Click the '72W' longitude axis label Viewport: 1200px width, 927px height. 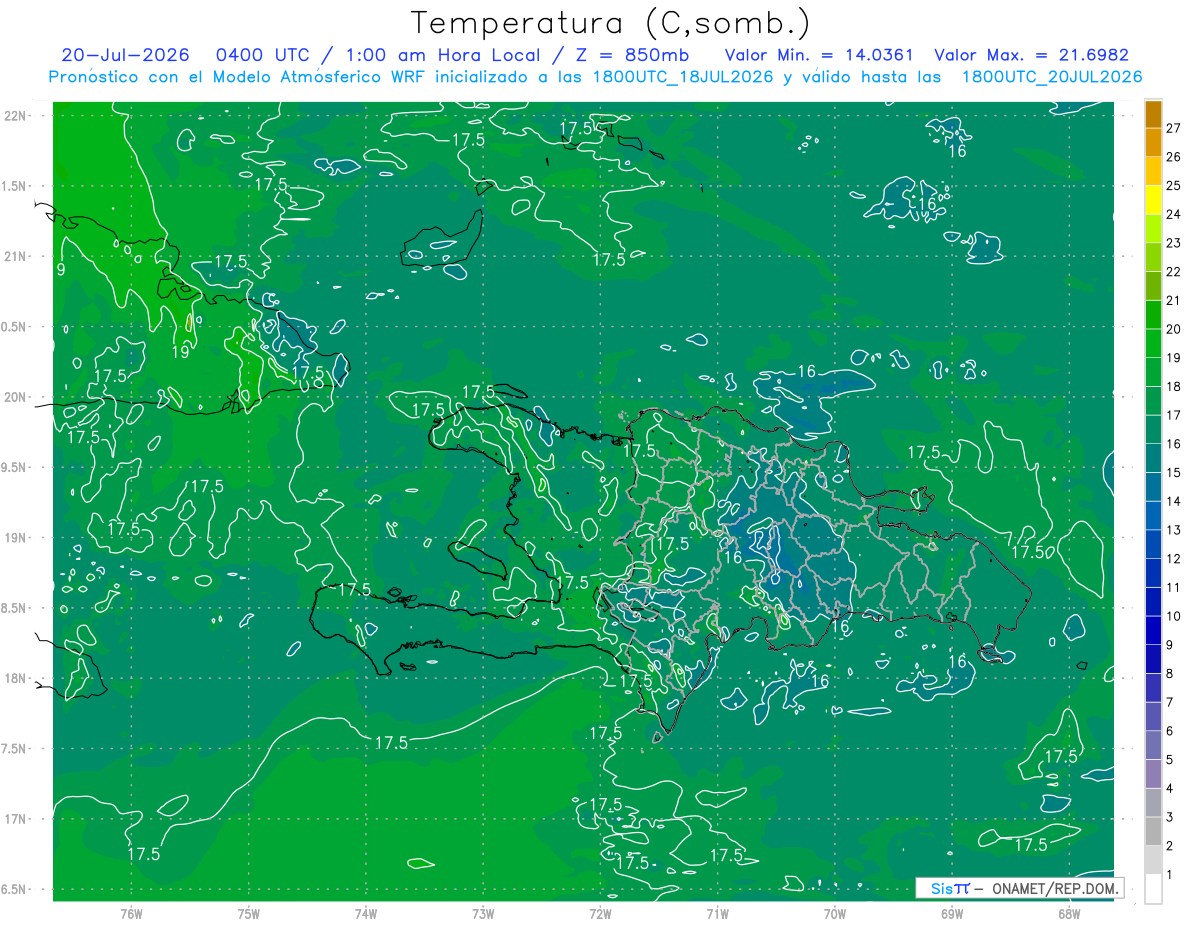pos(600,913)
